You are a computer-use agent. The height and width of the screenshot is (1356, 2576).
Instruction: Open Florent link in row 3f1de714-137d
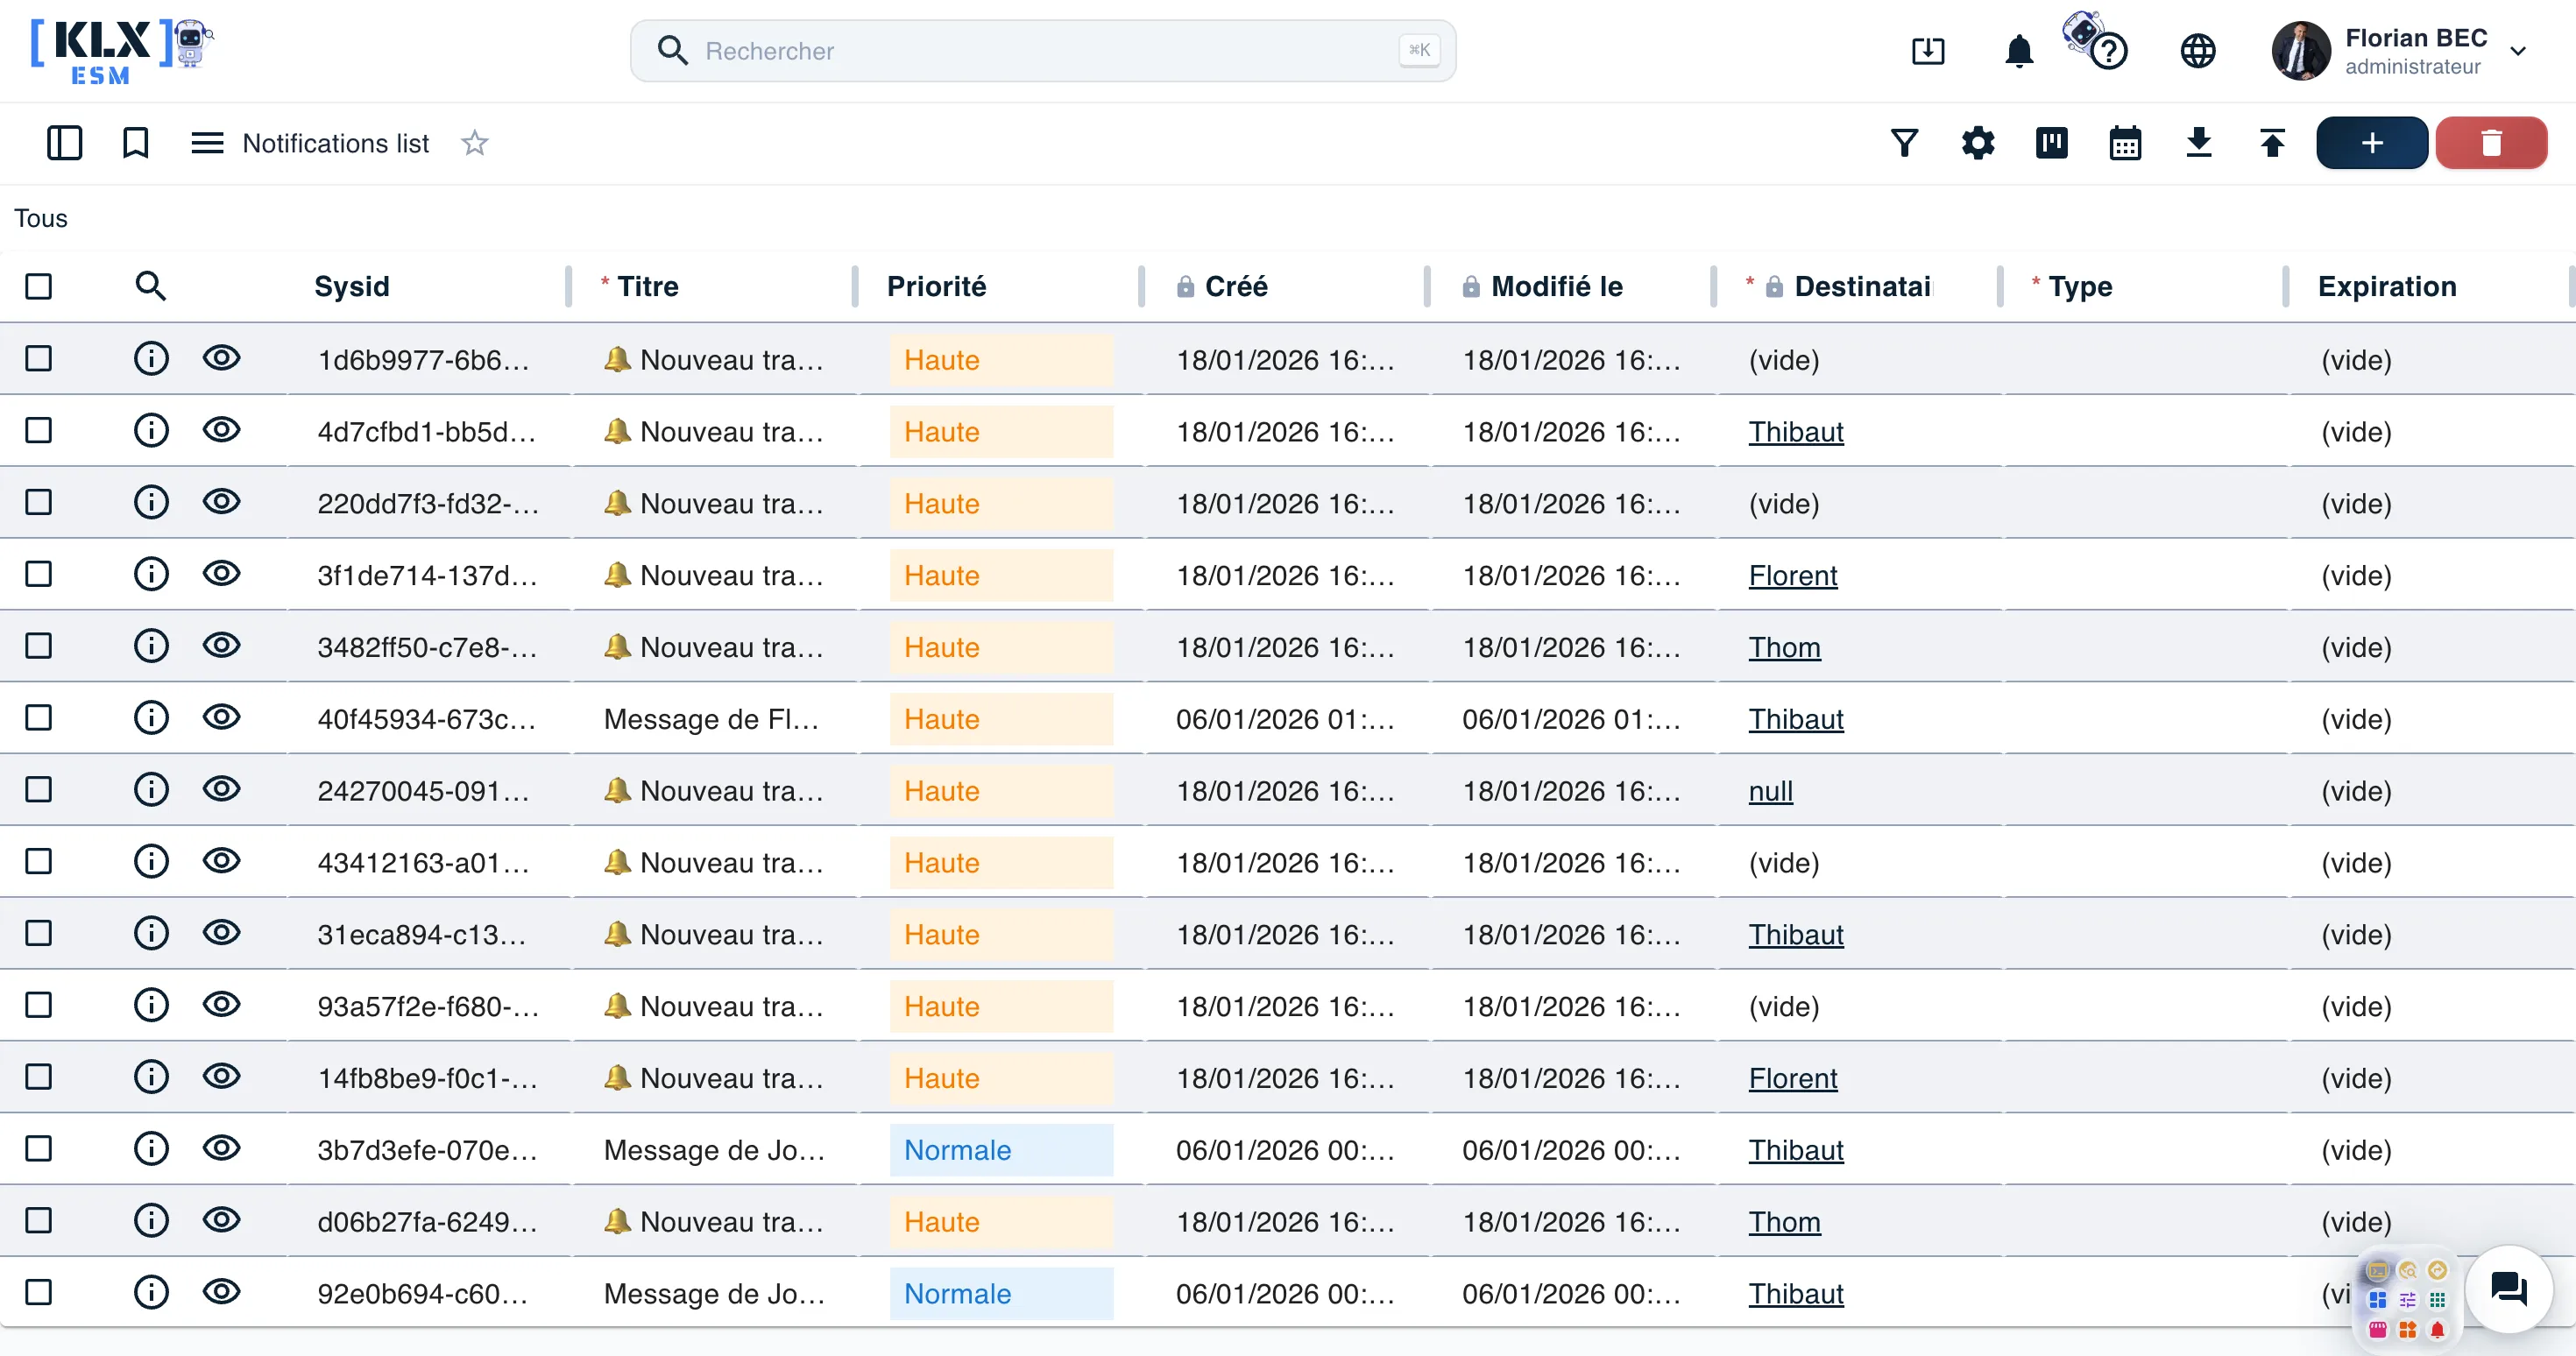[x=1793, y=575]
